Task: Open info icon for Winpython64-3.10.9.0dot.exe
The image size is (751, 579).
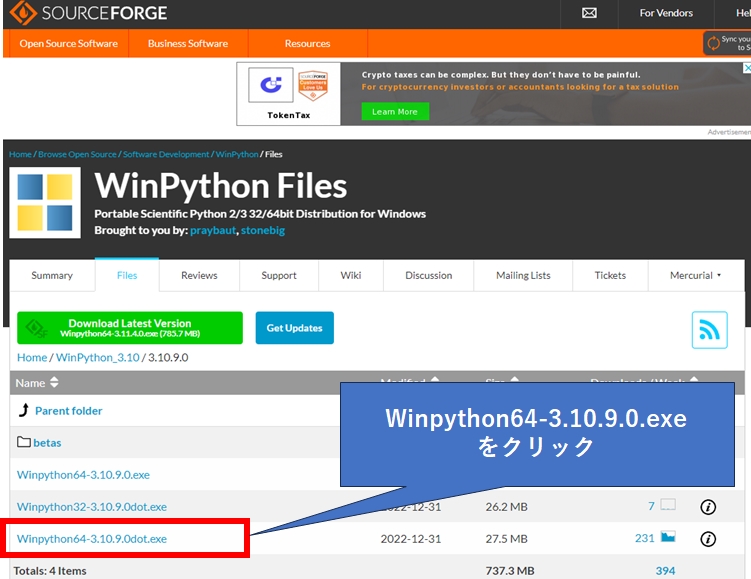Action: coord(708,539)
